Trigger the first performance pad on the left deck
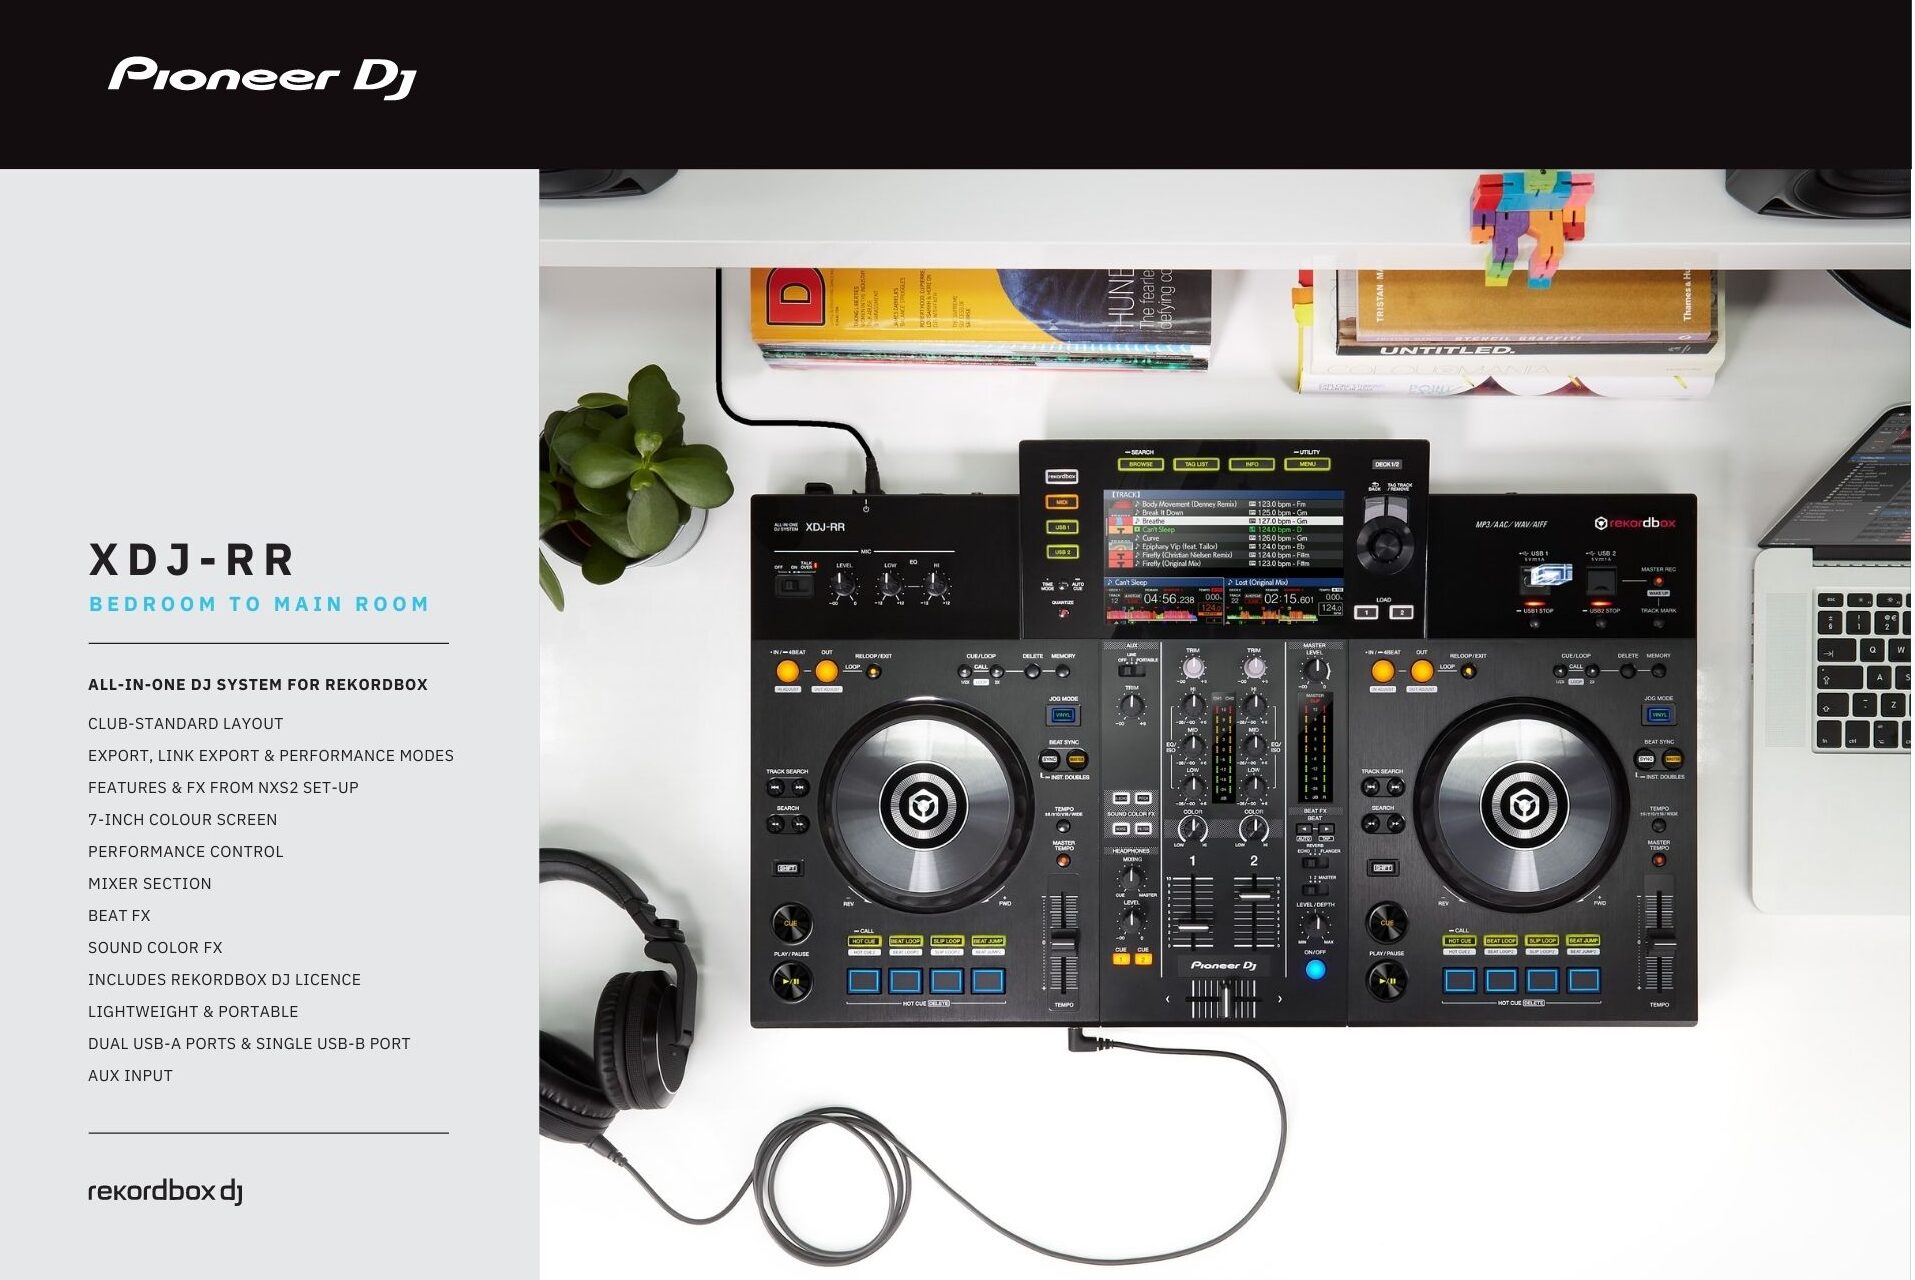 tap(864, 980)
